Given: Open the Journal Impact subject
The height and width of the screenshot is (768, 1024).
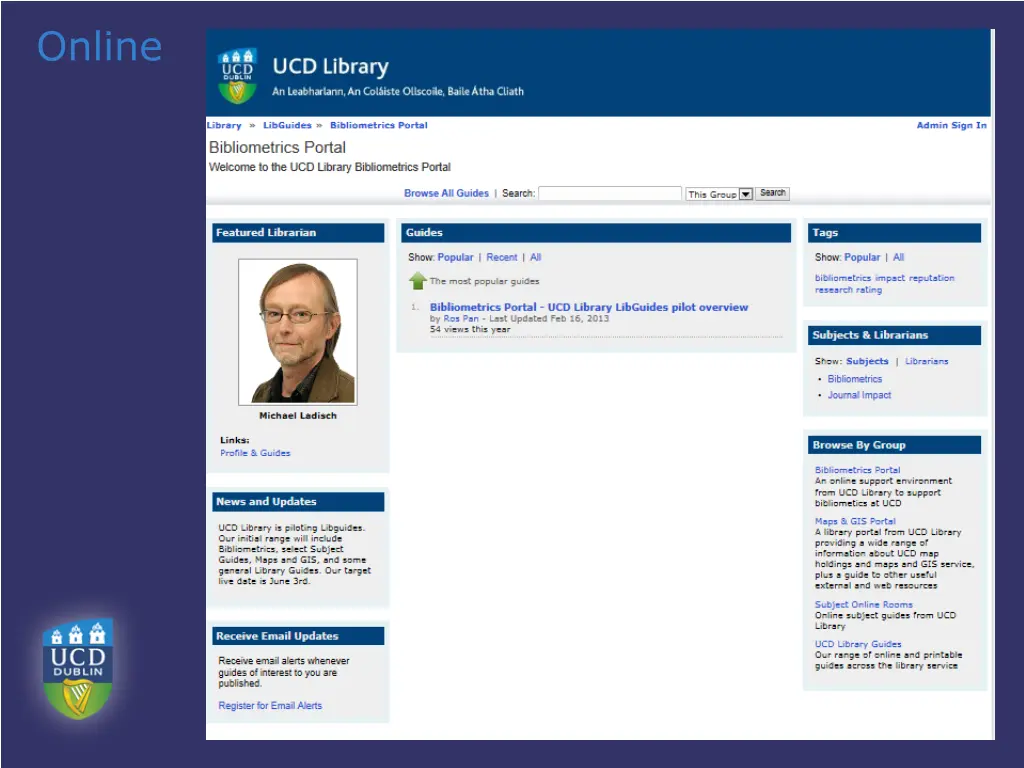Looking at the screenshot, I should coord(859,395).
